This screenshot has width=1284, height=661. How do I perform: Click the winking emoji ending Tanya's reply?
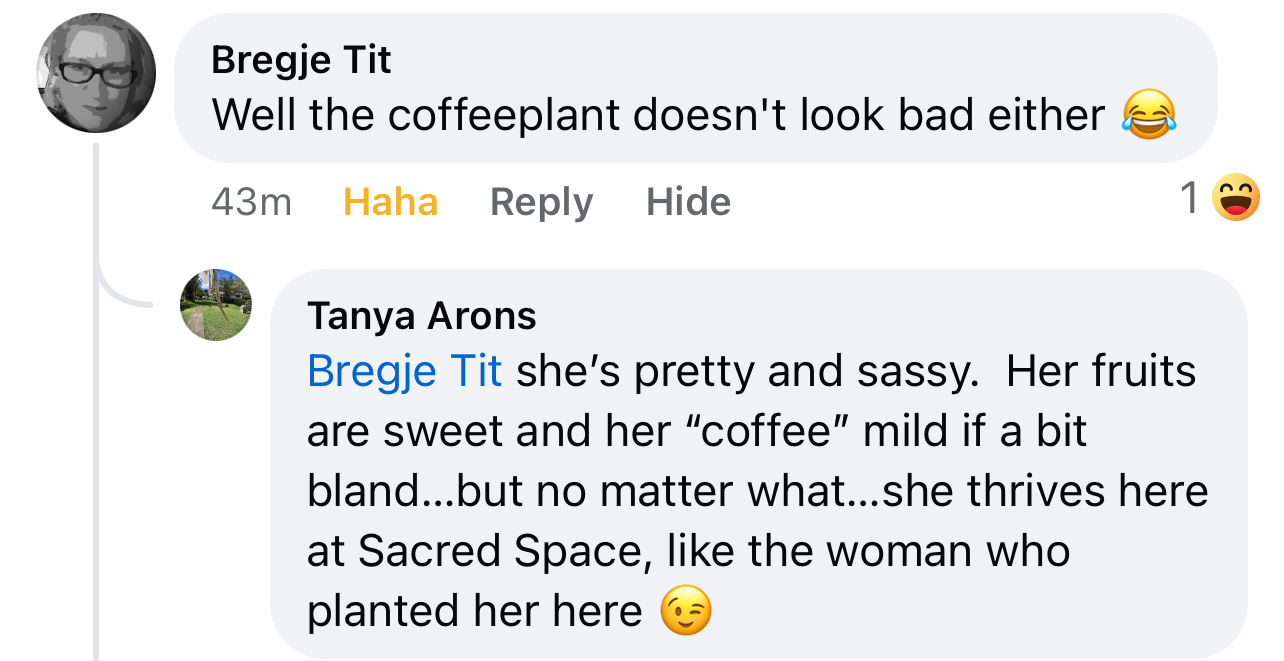pos(686,610)
